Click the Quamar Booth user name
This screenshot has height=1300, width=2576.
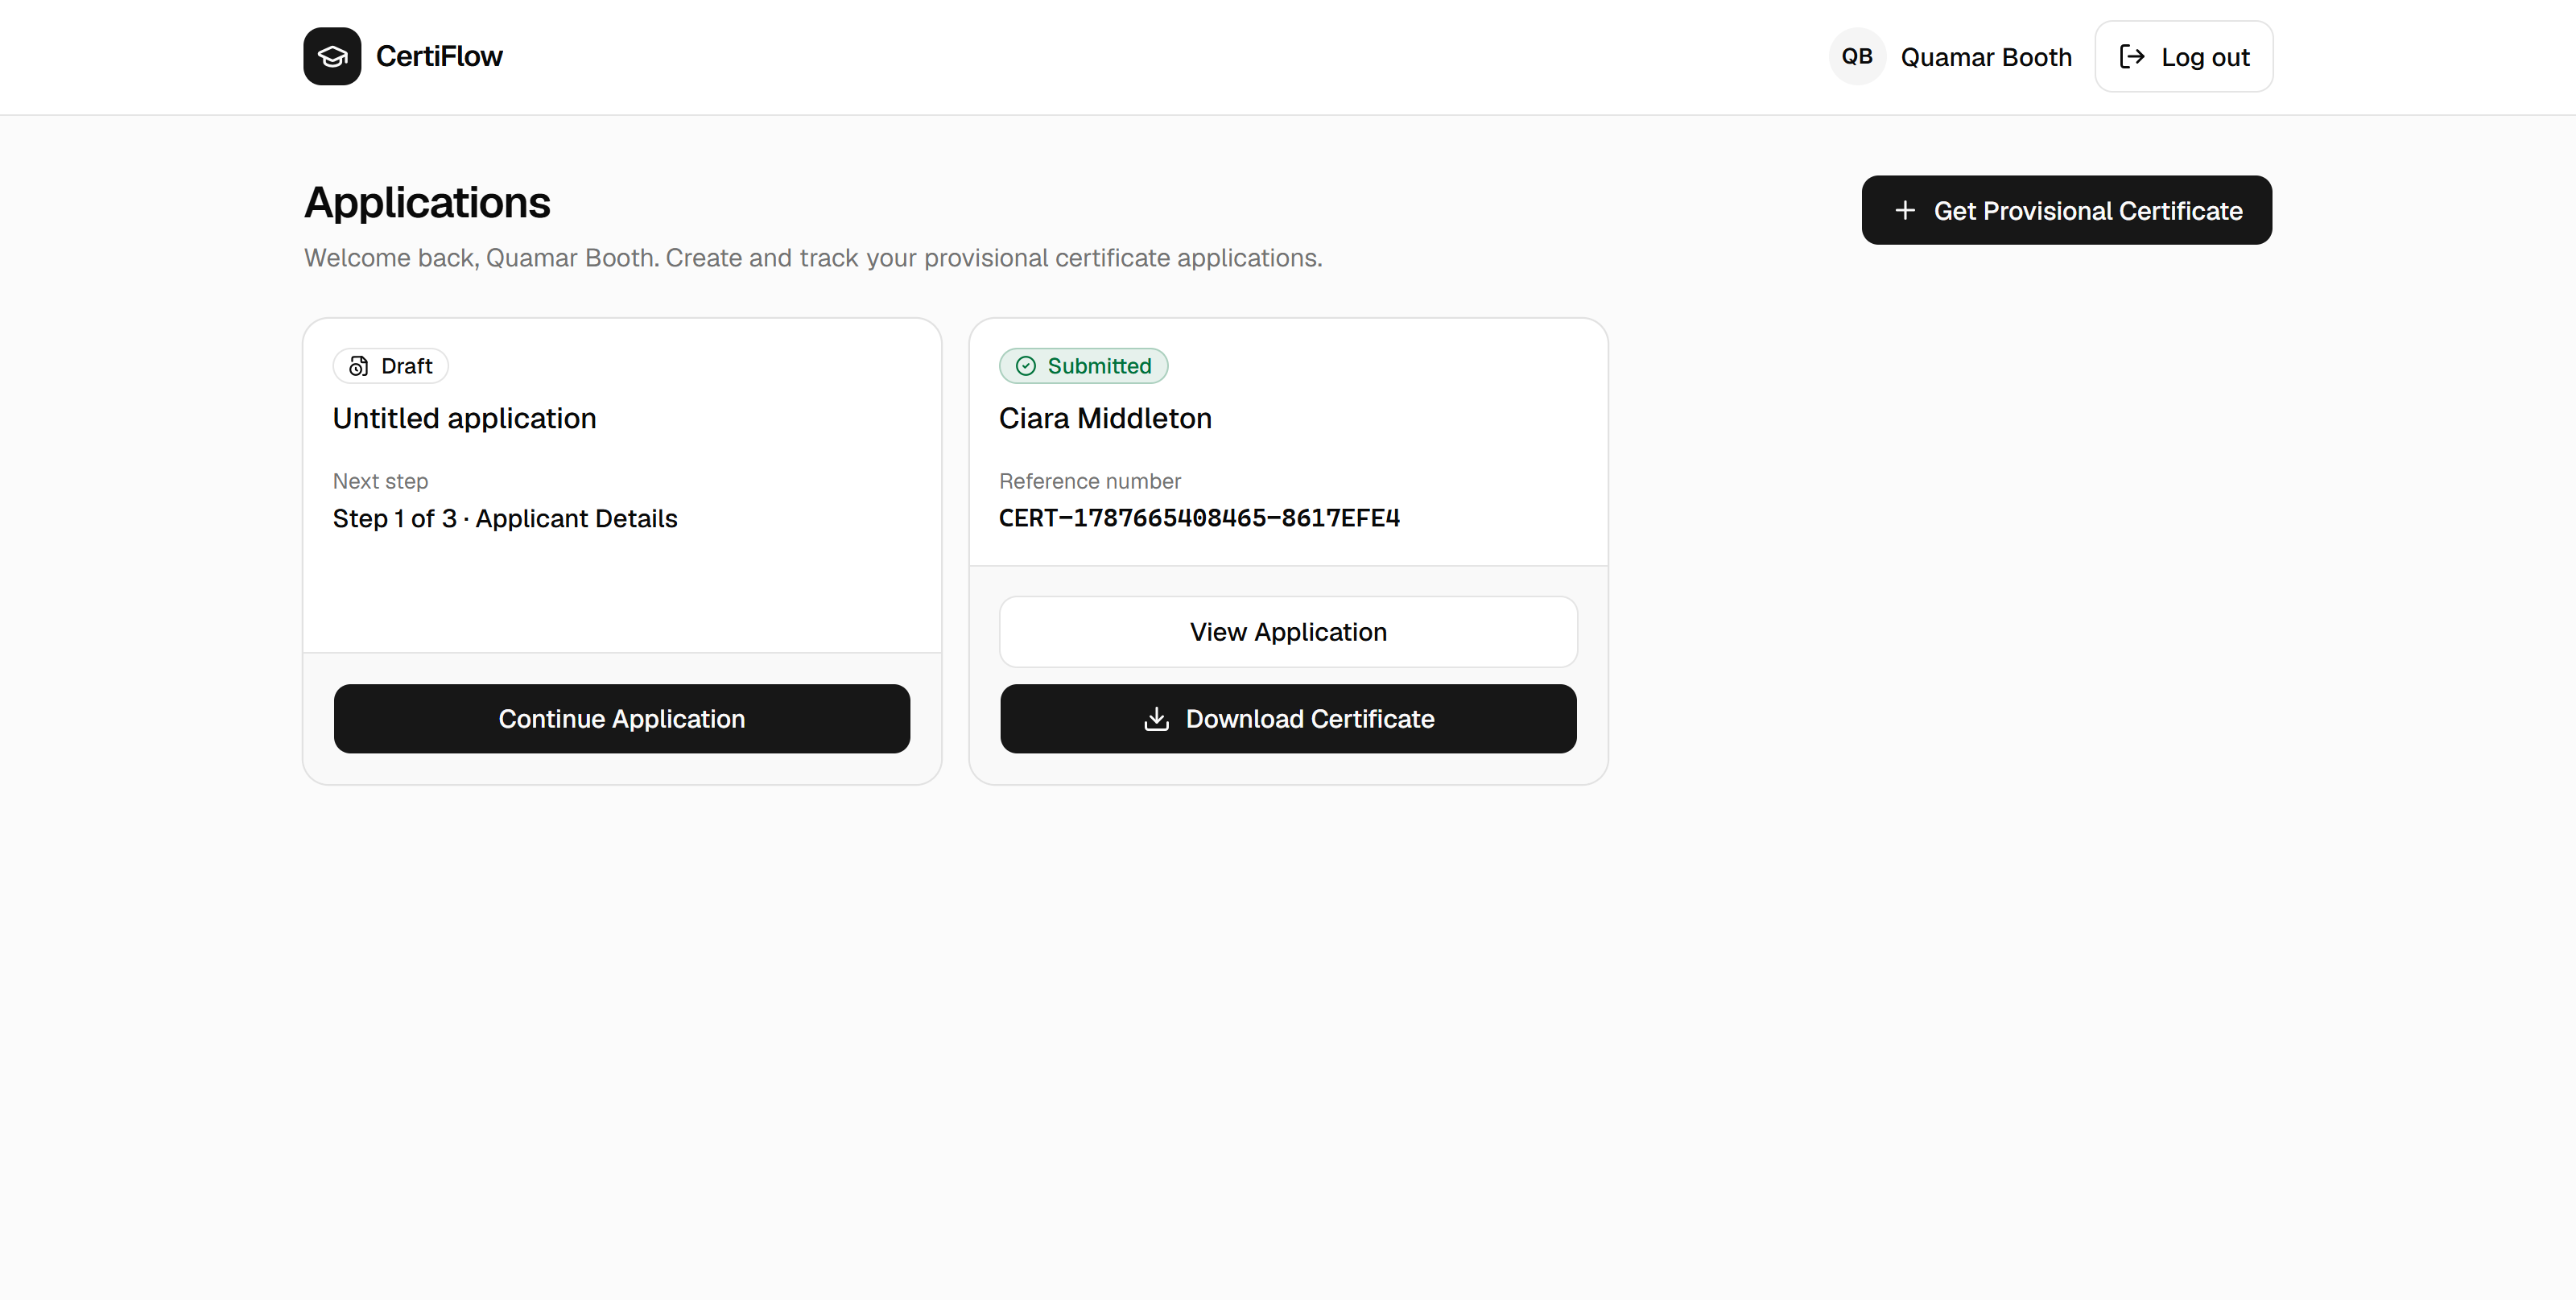point(1986,57)
